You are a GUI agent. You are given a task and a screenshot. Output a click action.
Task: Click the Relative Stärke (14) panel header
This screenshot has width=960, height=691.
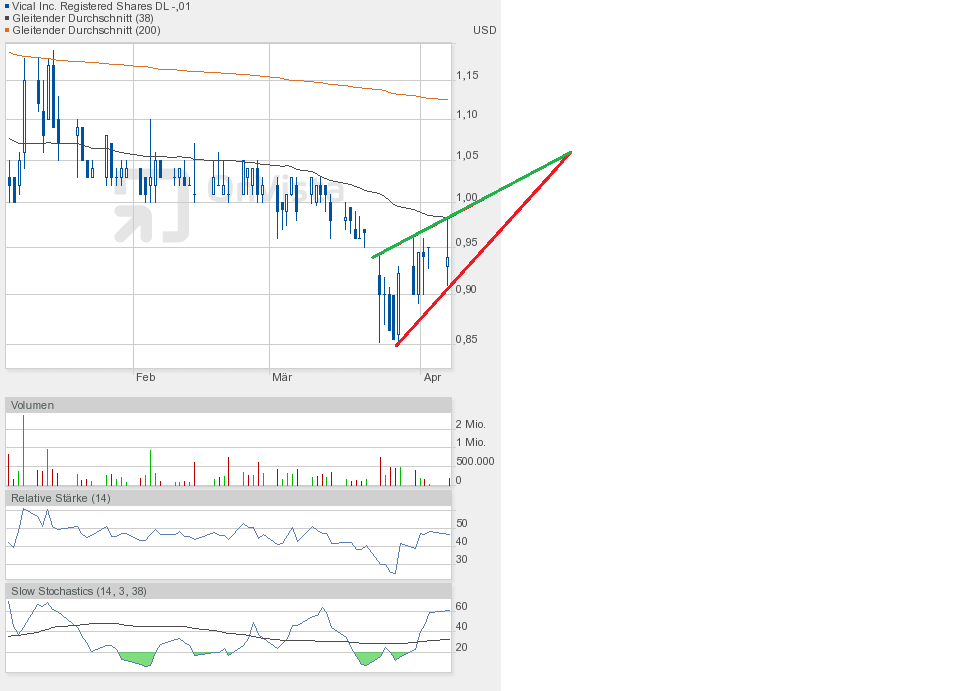tap(60, 498)
